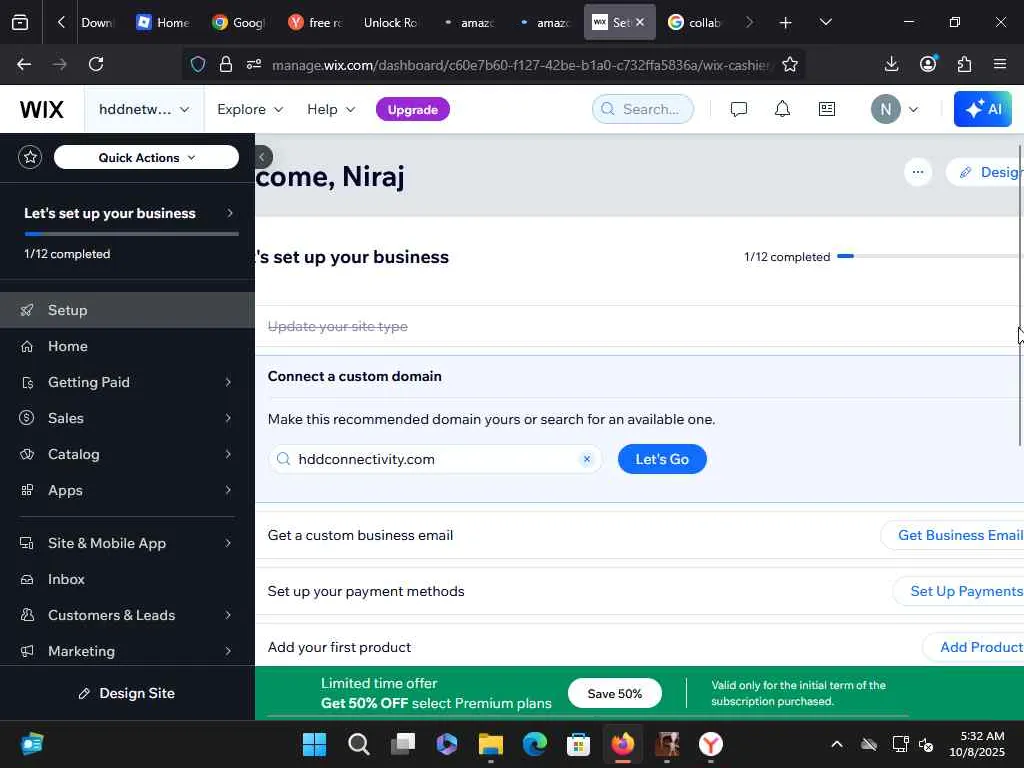
Task: Click the Add Product button
Action: click(974, 647)
